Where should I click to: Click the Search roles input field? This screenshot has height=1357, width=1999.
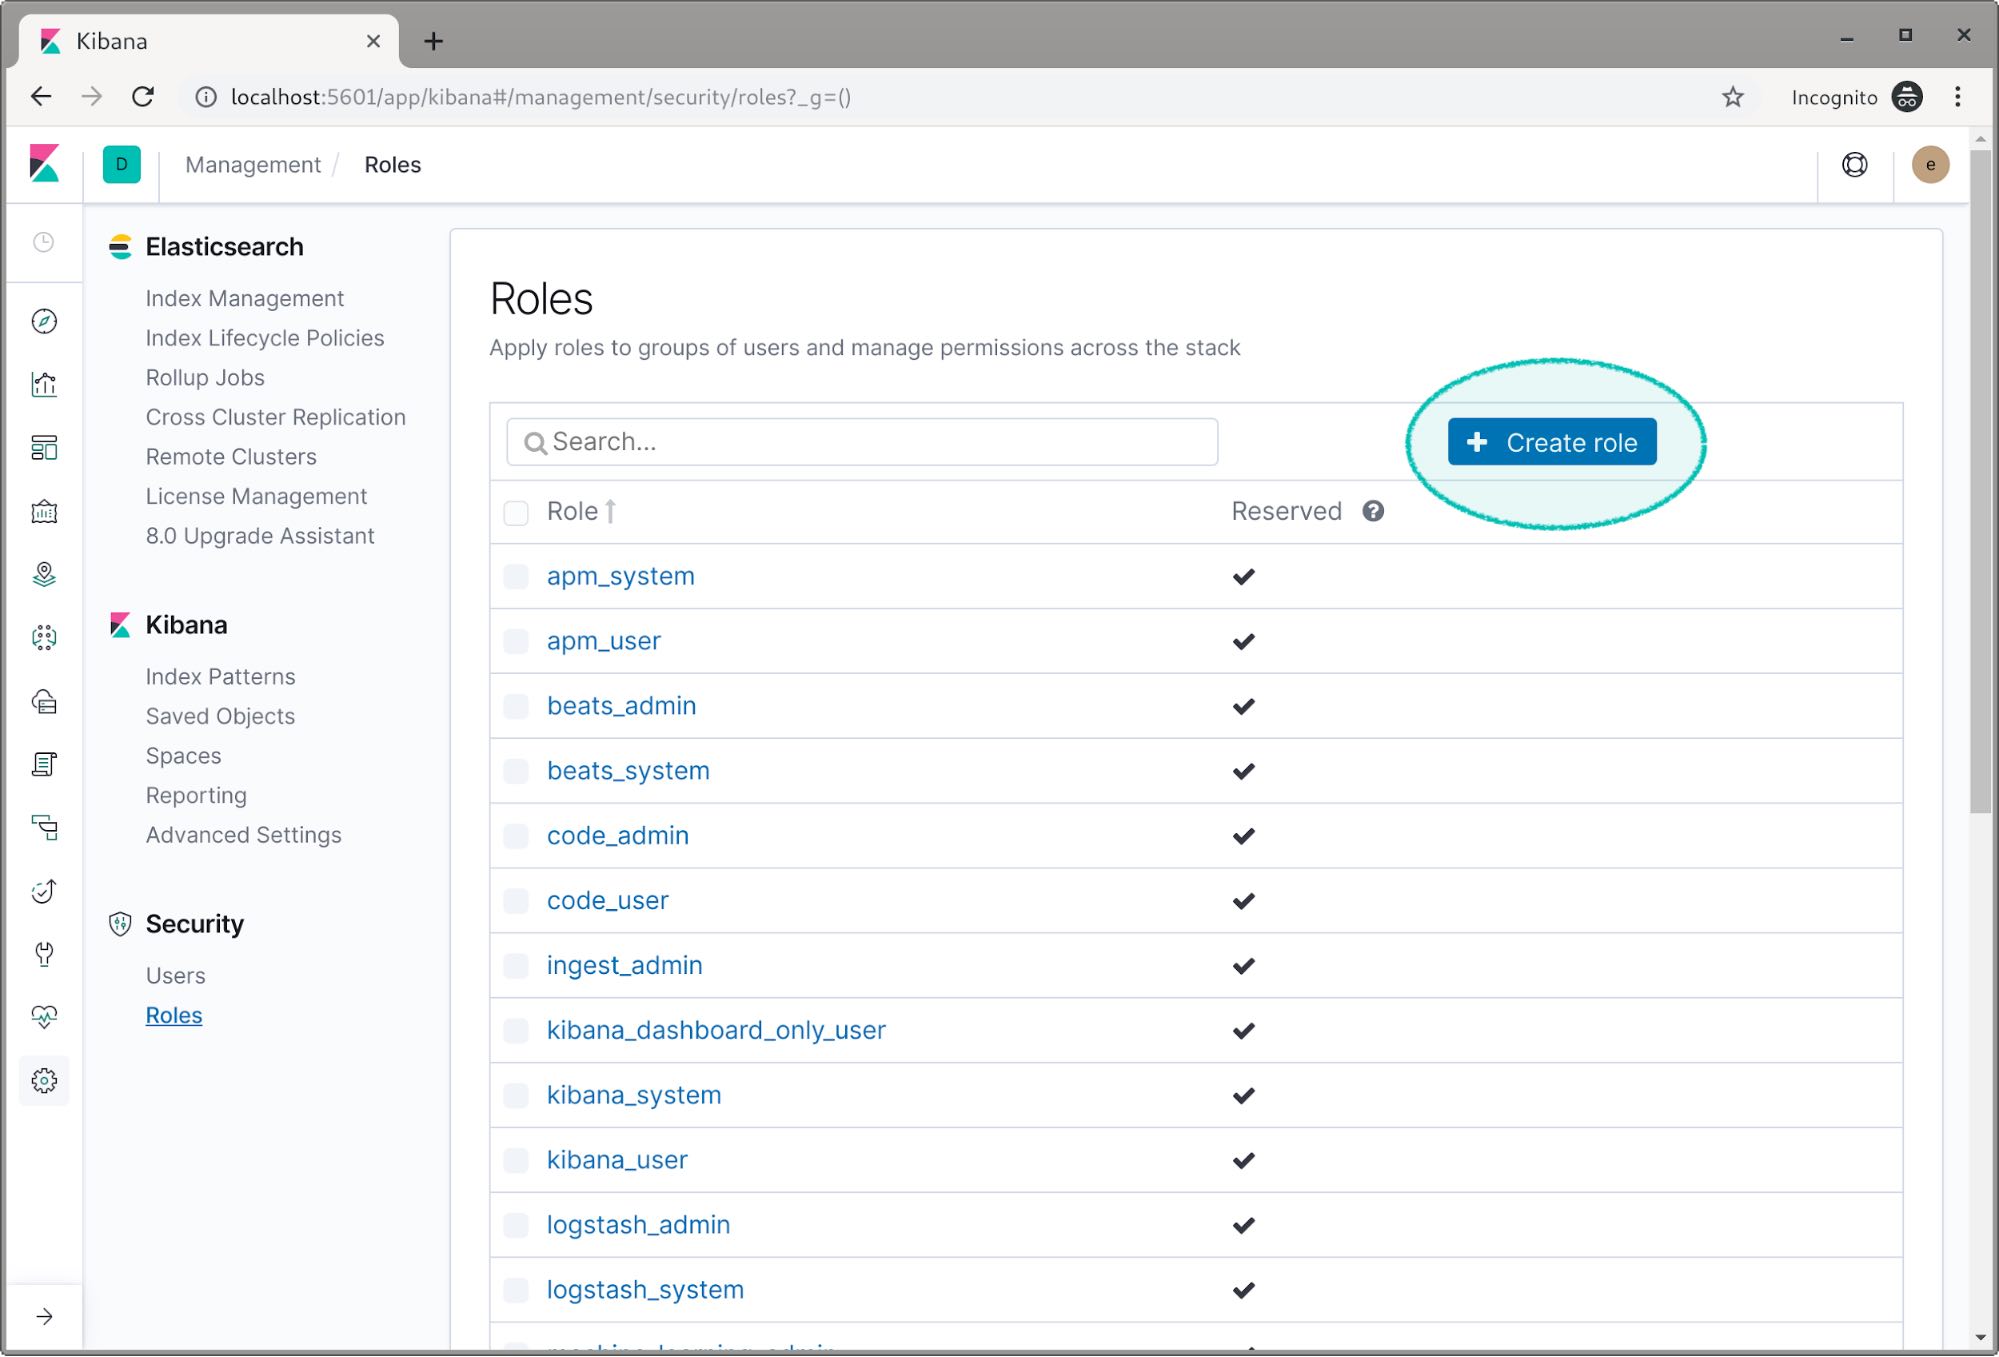point(862,441)
